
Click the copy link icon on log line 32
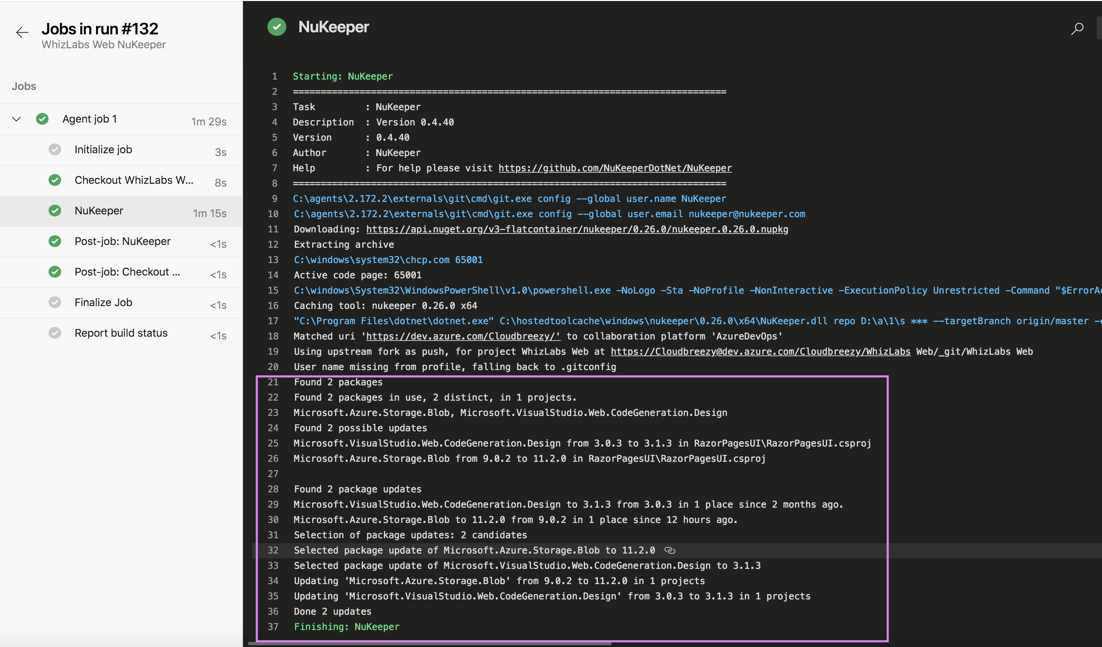click(x=670, y=550)
